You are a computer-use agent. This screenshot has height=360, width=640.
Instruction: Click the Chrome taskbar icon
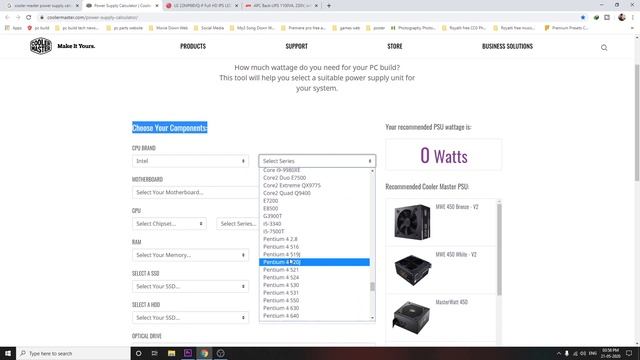click(204, 353)
